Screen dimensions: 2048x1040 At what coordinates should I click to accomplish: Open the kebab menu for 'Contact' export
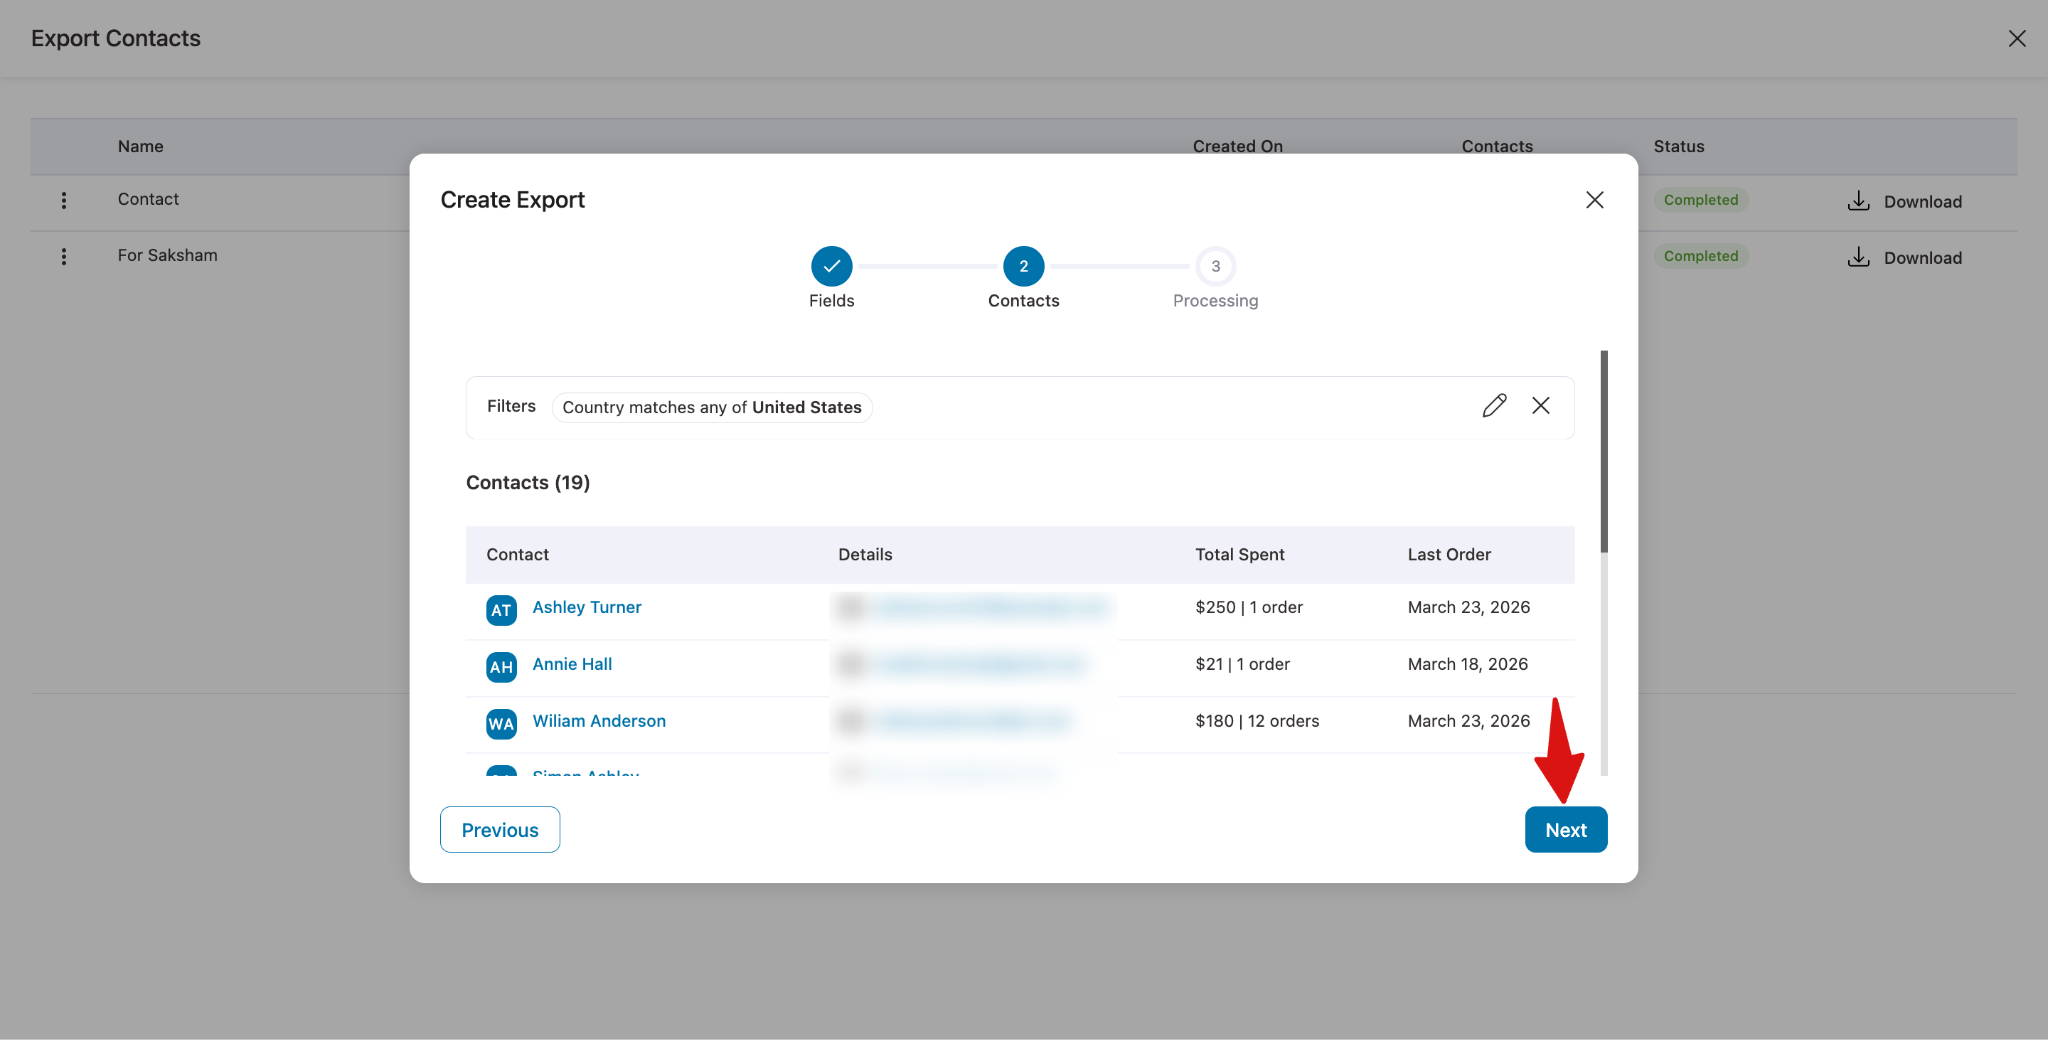[64, 200]
